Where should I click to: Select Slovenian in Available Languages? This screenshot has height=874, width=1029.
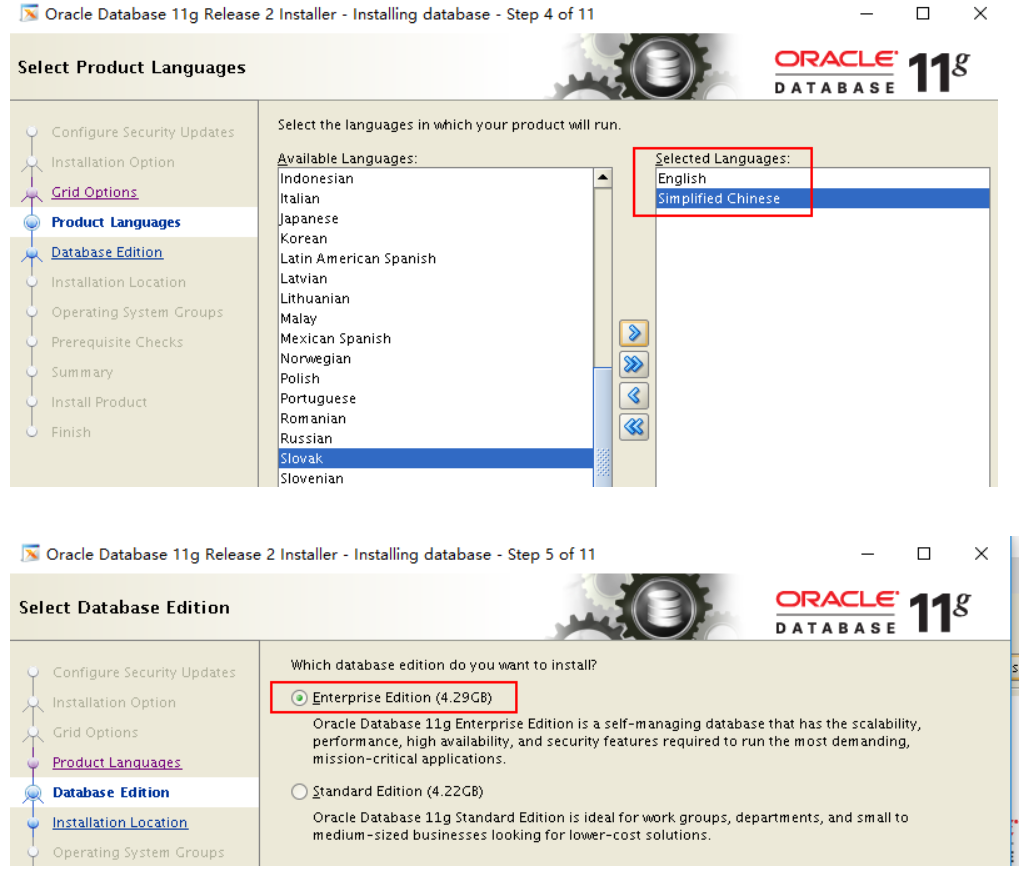click(x=436, y=478)
